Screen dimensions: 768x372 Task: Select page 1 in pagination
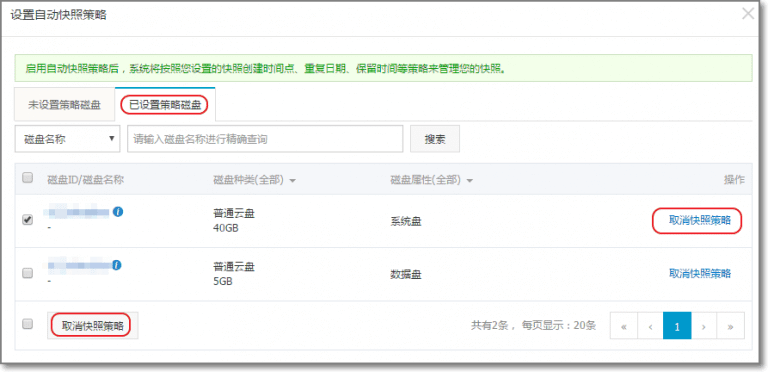click(677, 326)
